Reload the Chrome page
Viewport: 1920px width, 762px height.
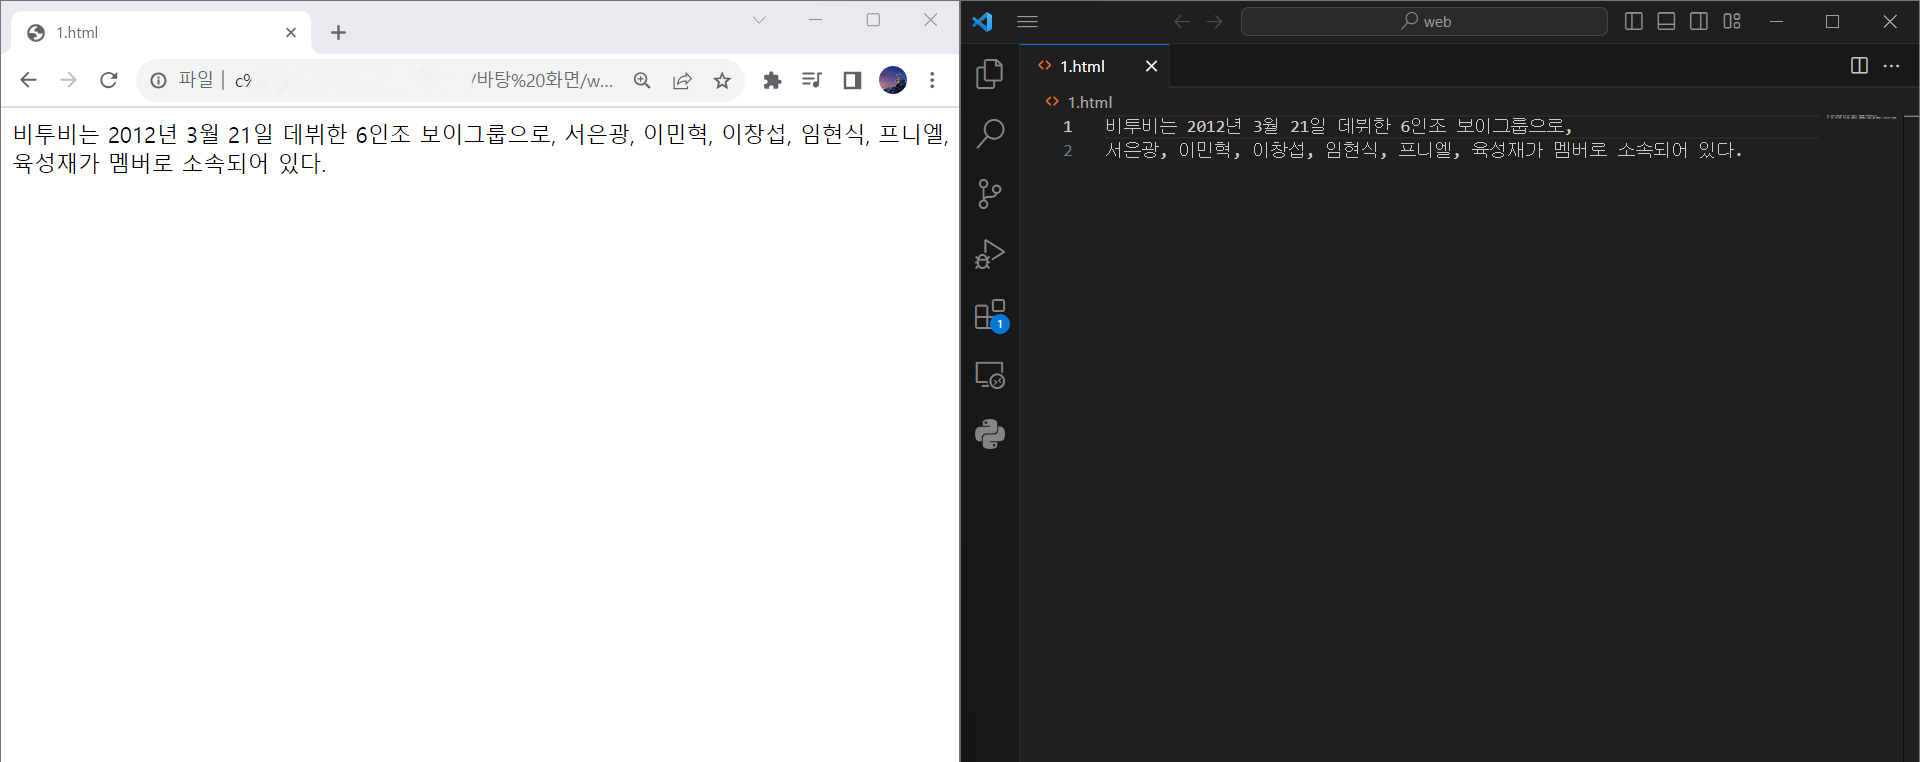[x=109, y=80]
